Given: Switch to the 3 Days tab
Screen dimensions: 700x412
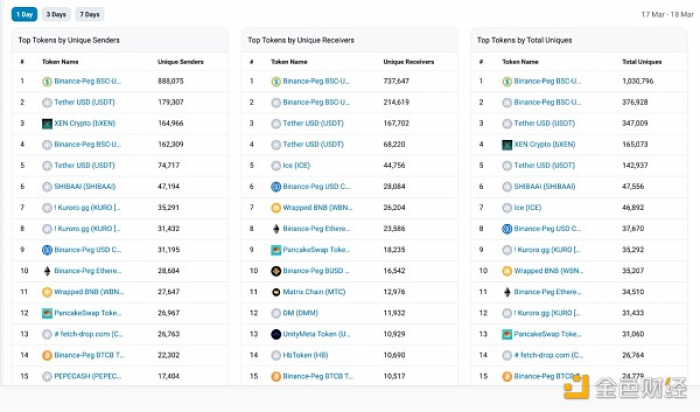Looking at the screenshot, I should (x=56, y=14).
